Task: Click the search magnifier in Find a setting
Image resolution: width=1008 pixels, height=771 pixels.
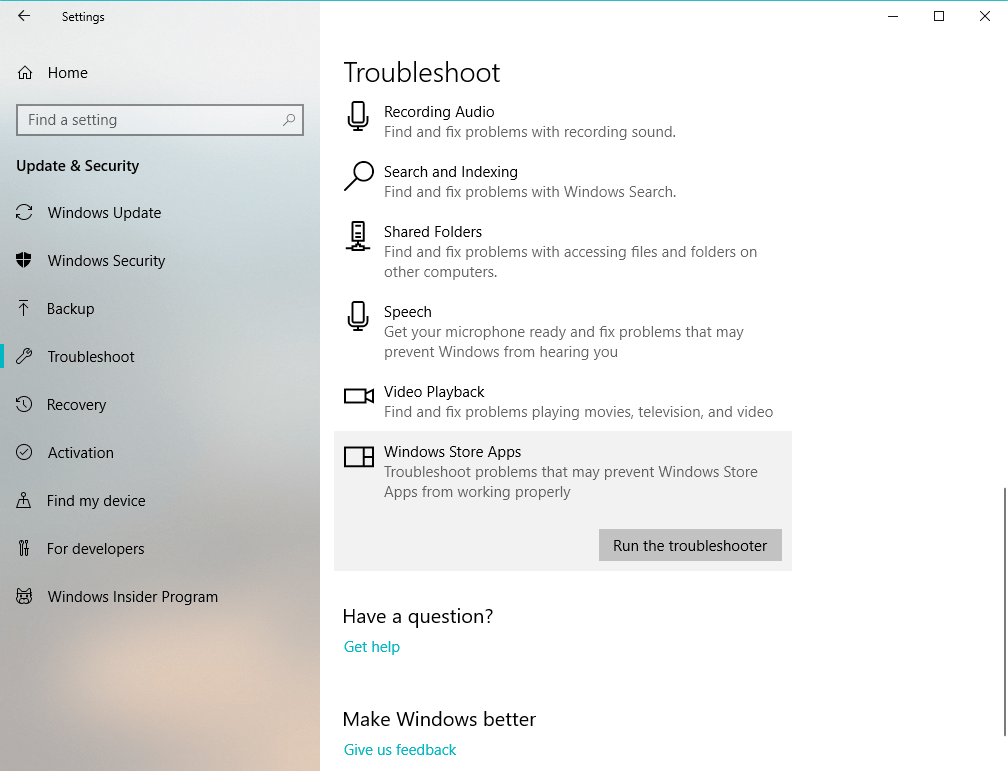Action: [289, 120]
